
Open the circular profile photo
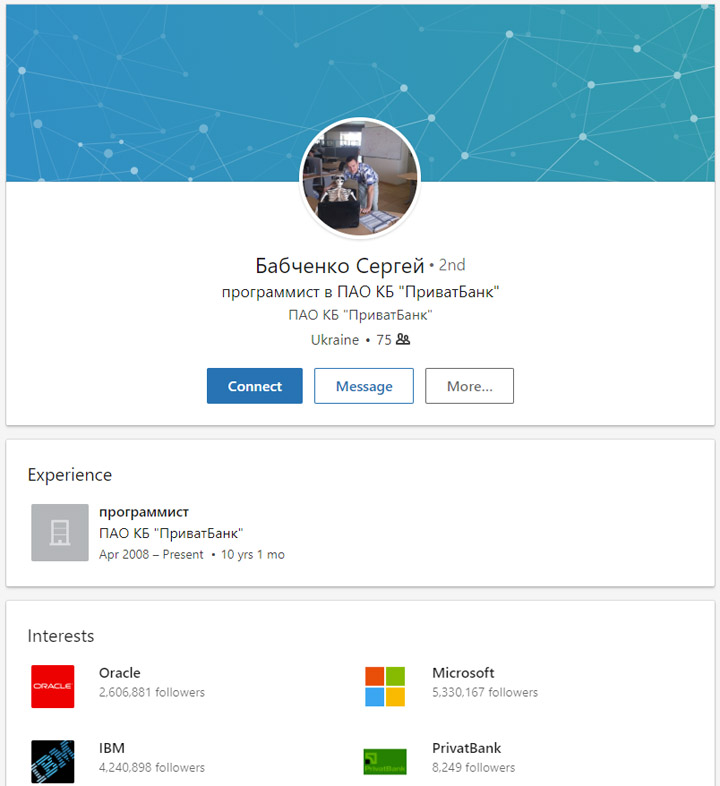click(x=360, y=178)
